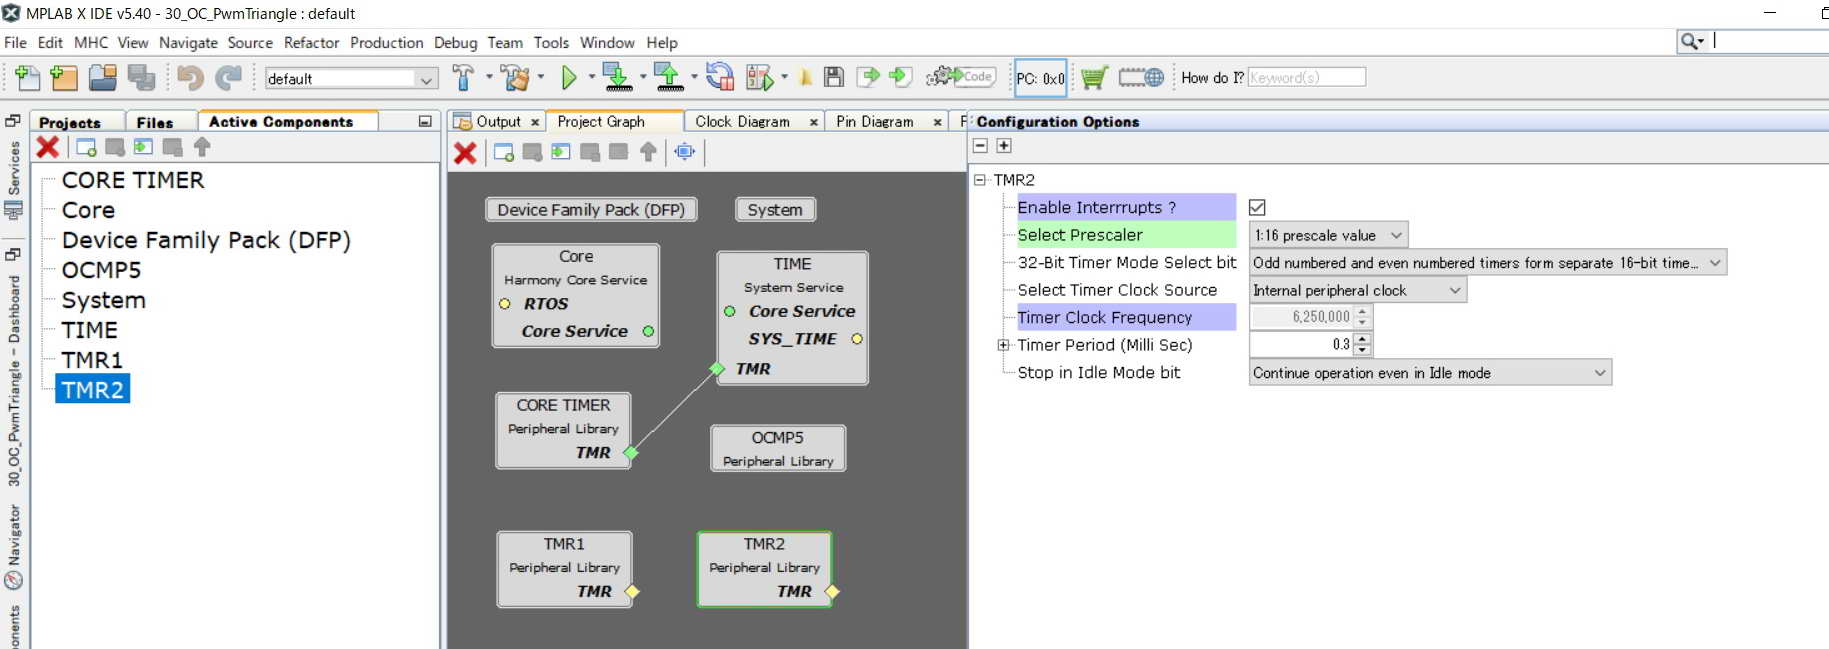Minimize the Active Components panel
The image size is (1829, 649).
click(x=425, y=121)
